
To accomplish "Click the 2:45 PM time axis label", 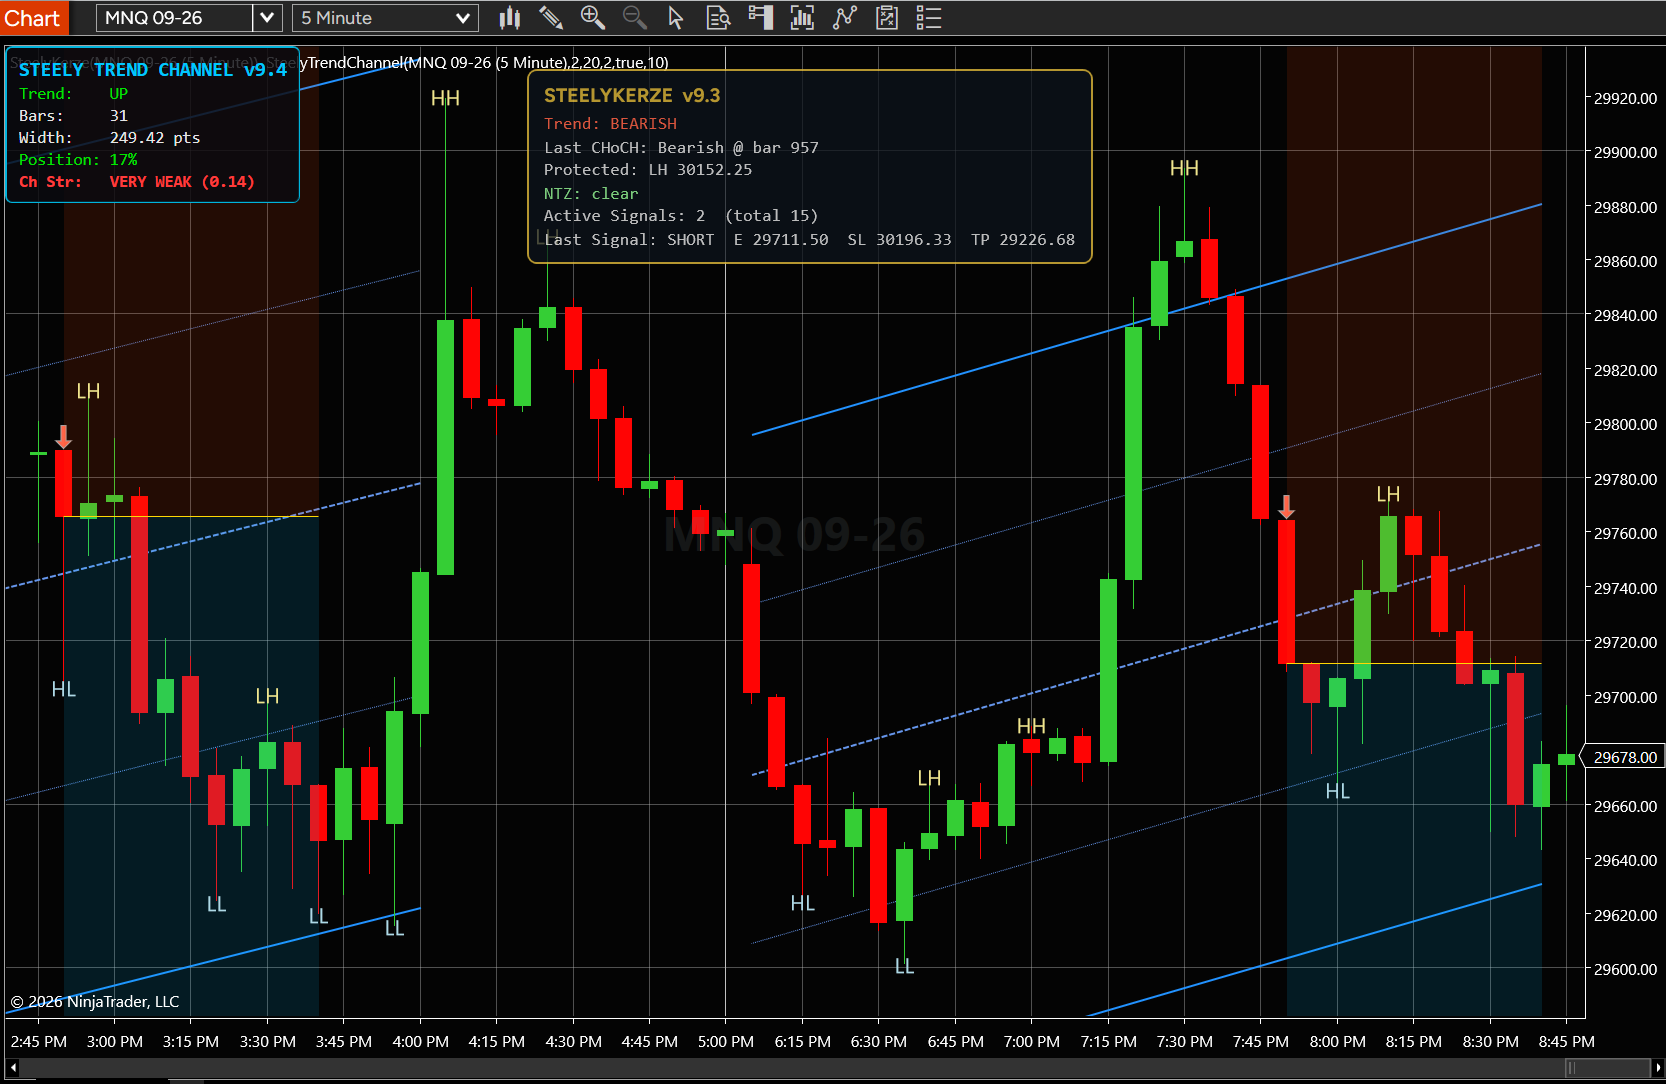I will [39, 1041].
